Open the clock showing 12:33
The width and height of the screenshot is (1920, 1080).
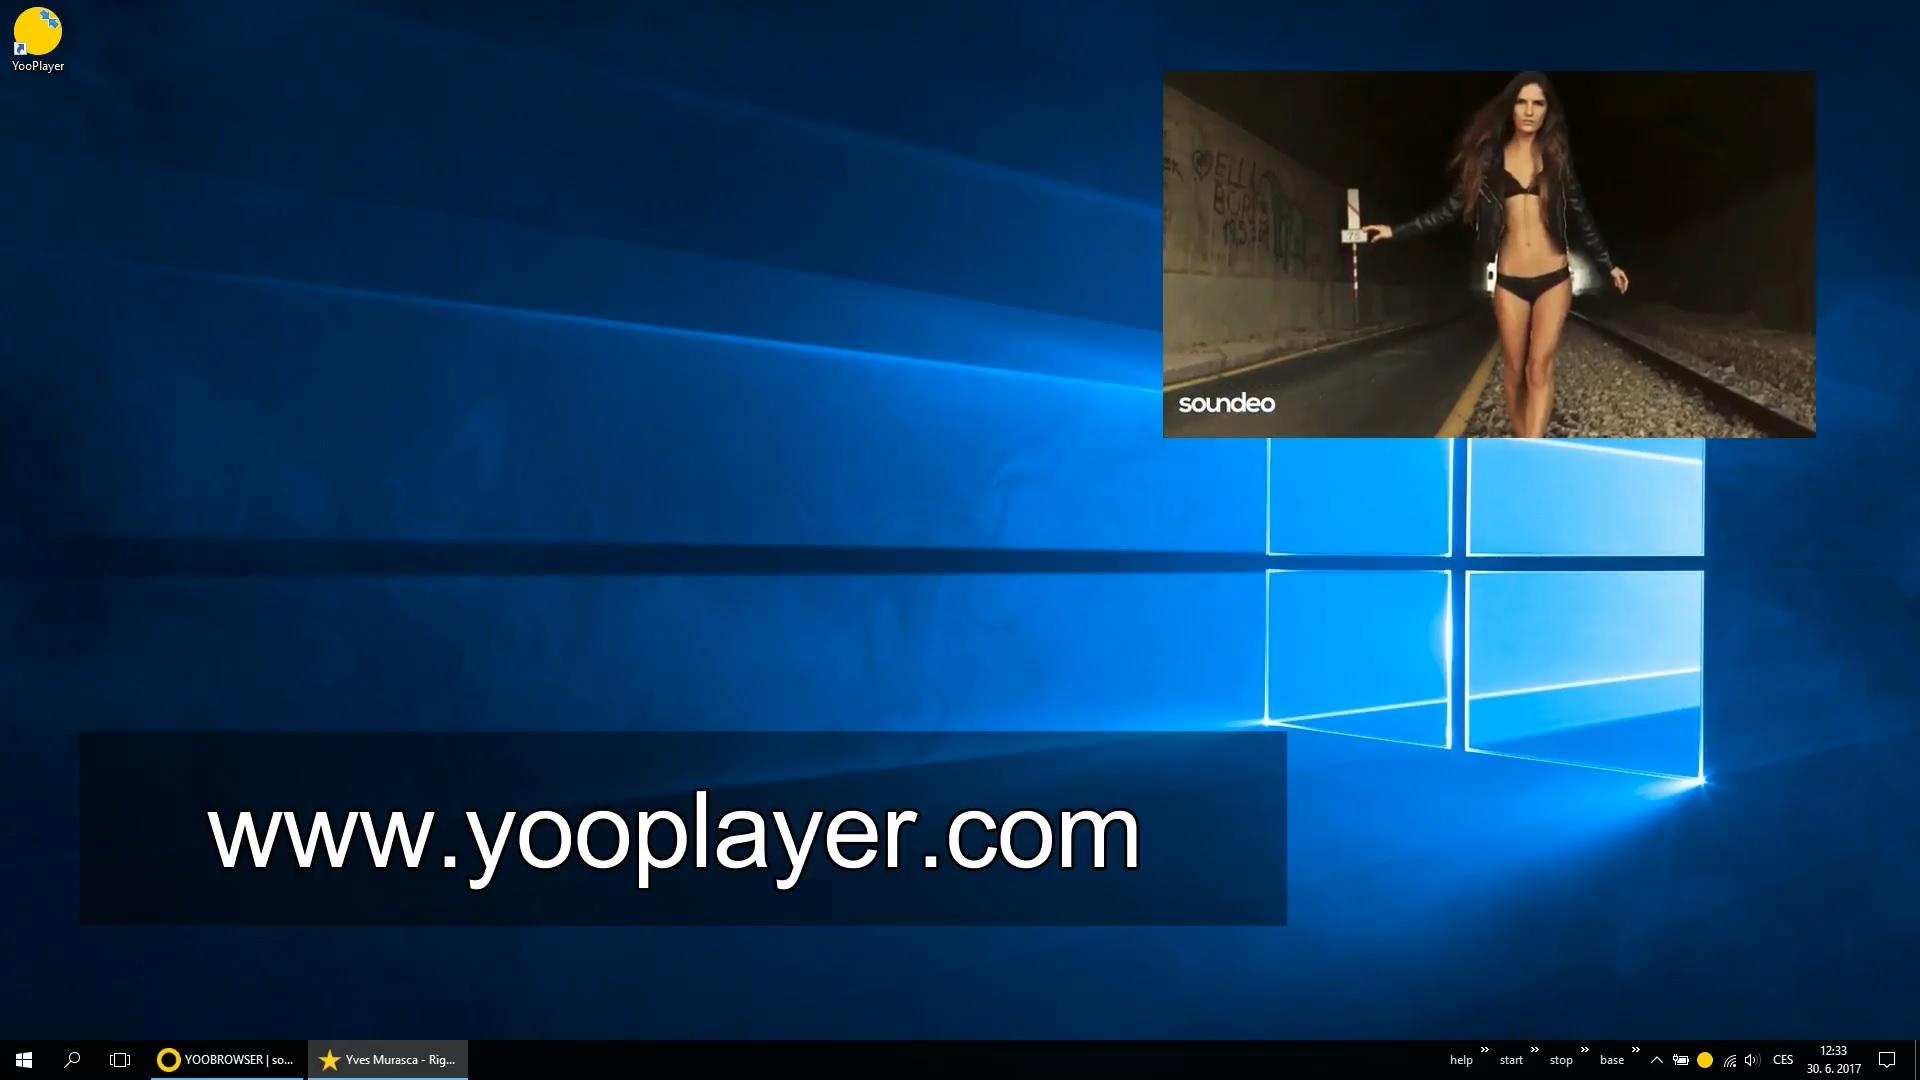coord(1833,1060)
